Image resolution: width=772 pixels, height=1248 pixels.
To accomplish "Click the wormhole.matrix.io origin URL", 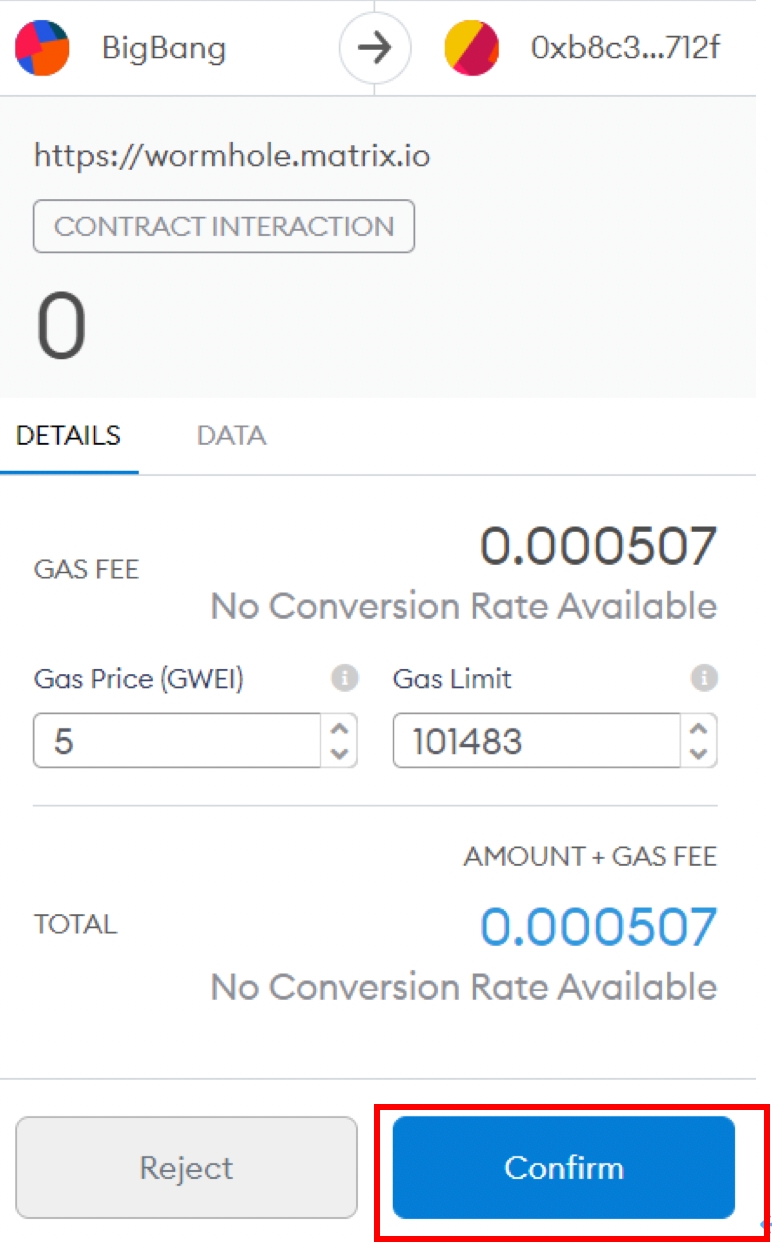I will (x=232, y=156).
